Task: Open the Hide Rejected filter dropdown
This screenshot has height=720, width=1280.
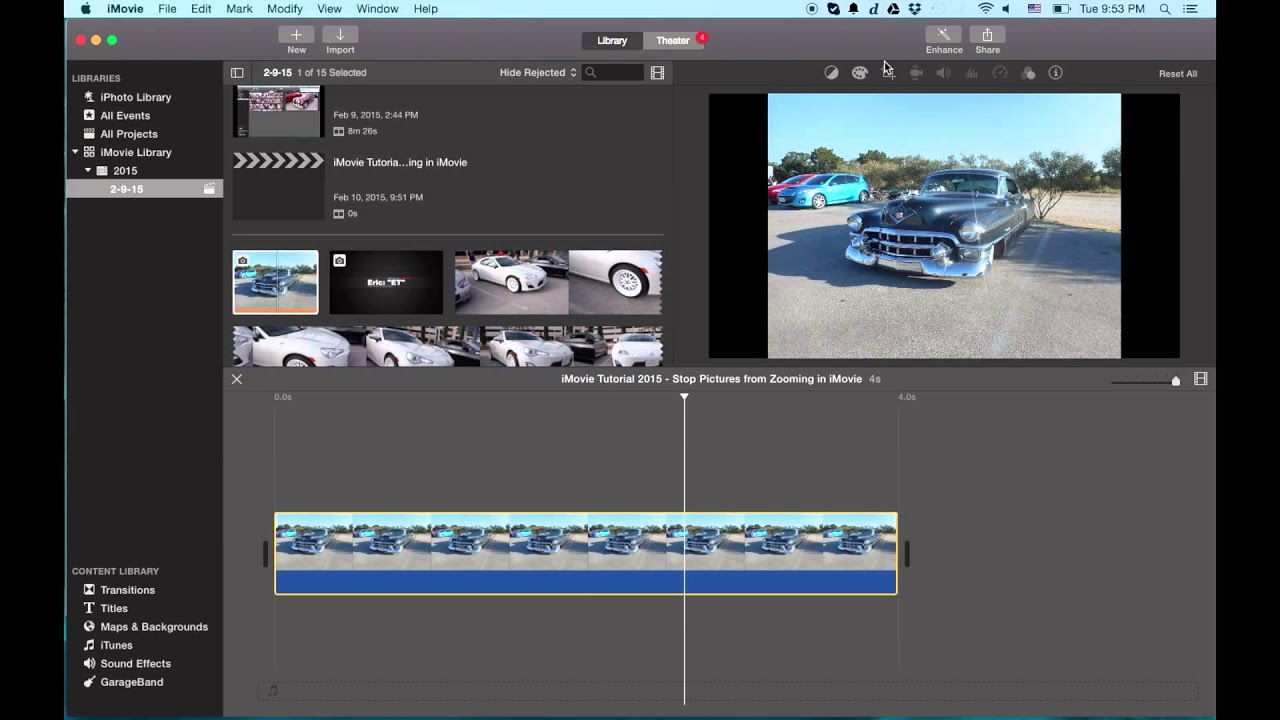Action: (x=538, y=73)
